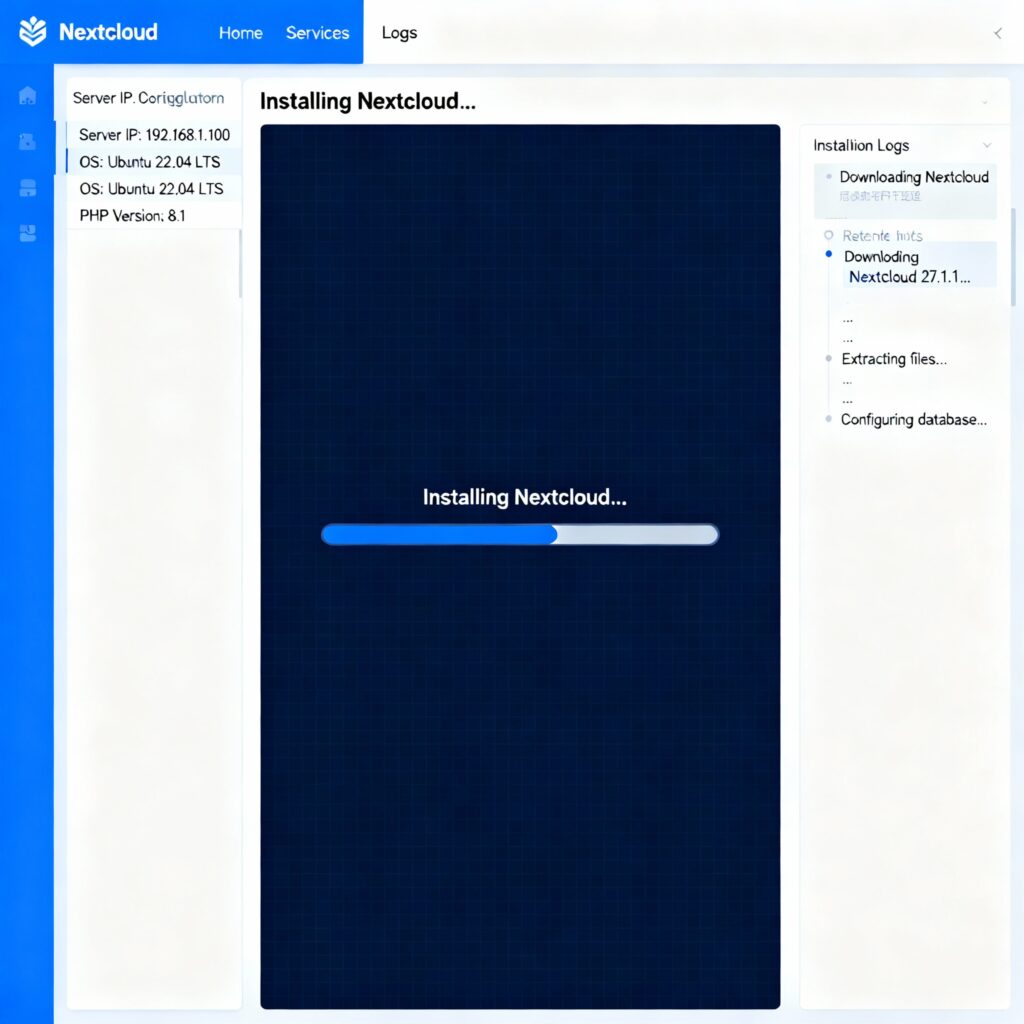Select the Server IP 192.168.1.100 row
Image resolution: width=1024 pixels, height=1024 pixels.
154,135
